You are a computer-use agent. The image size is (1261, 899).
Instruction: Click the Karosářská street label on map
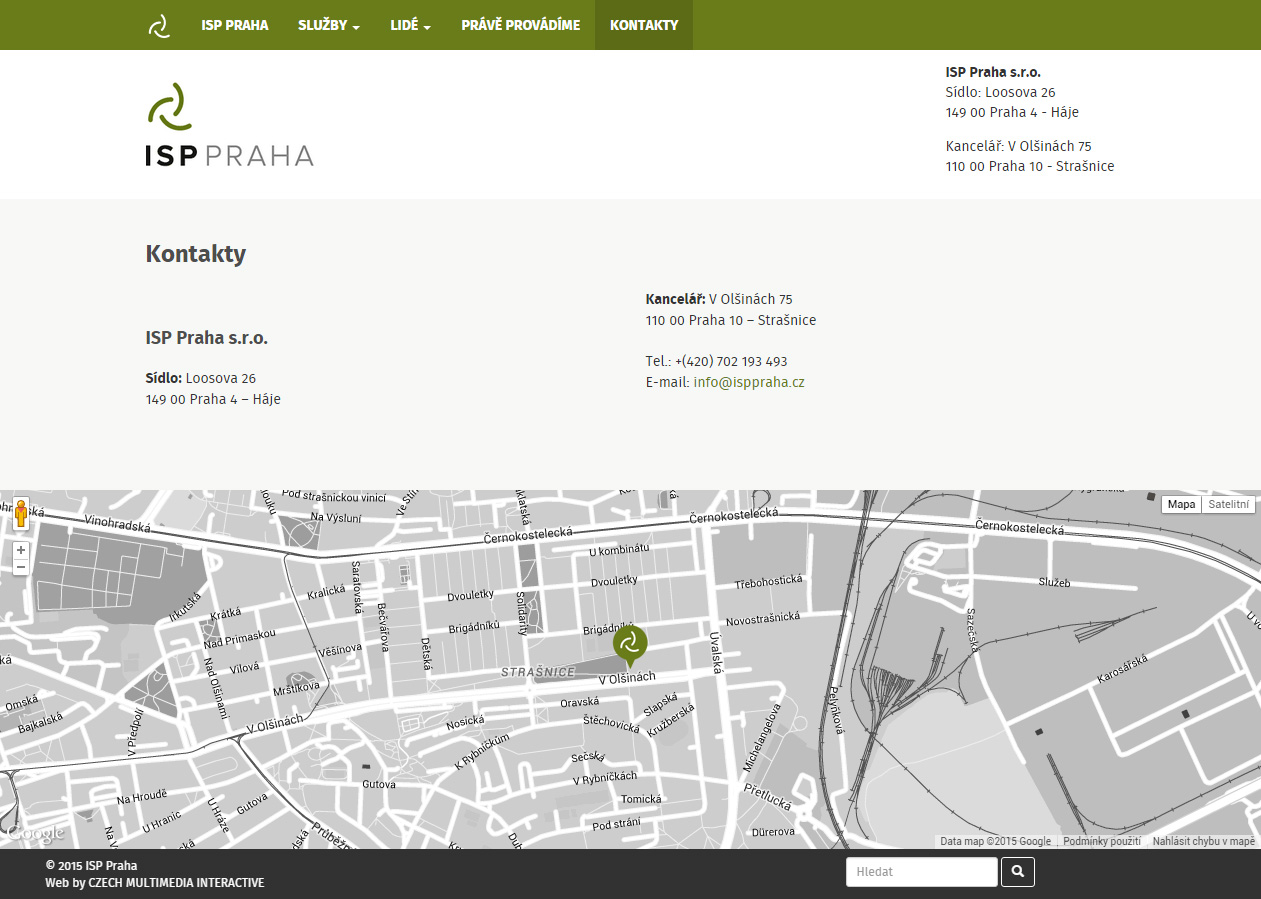coord(1123,667)
